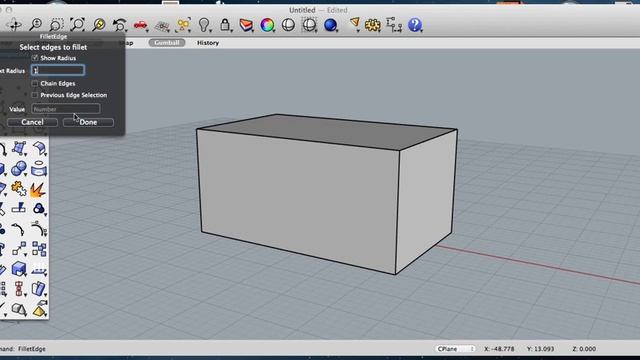Click the Next Radius input field
This screenshot has height=360, width=640.
[58, 70]
